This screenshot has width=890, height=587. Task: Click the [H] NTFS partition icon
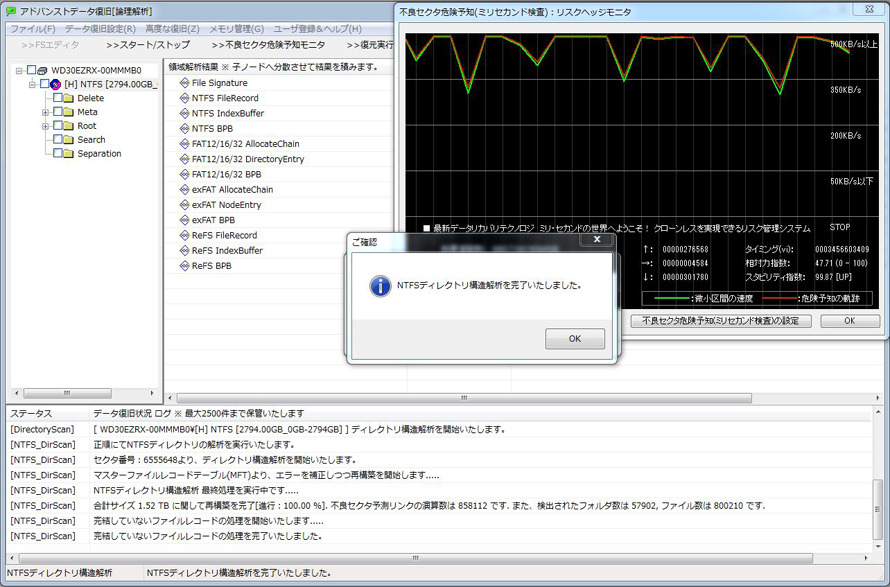[x=56, y=85]
